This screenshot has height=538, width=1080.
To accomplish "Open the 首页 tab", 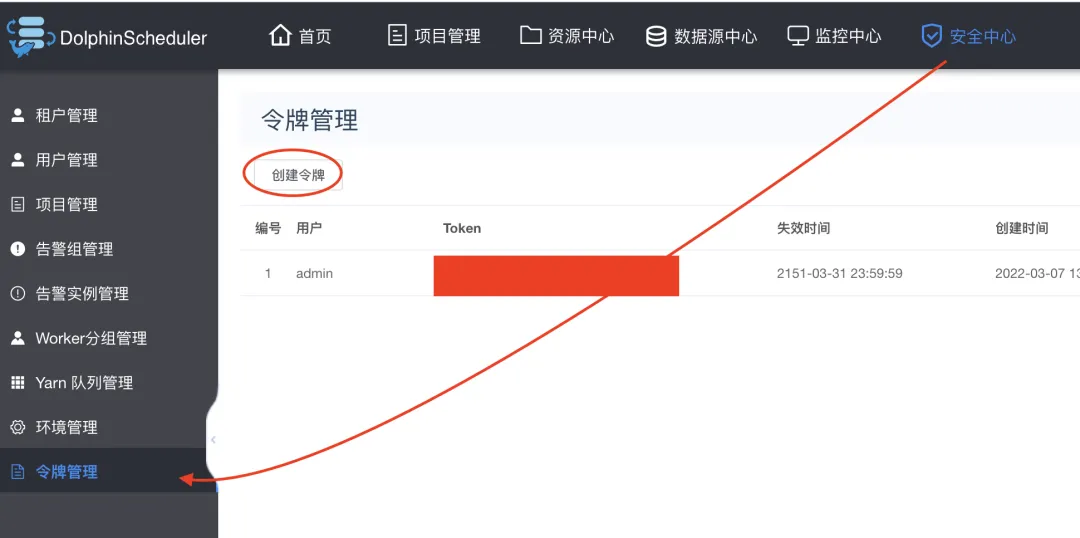I will (x=300, y=36).
